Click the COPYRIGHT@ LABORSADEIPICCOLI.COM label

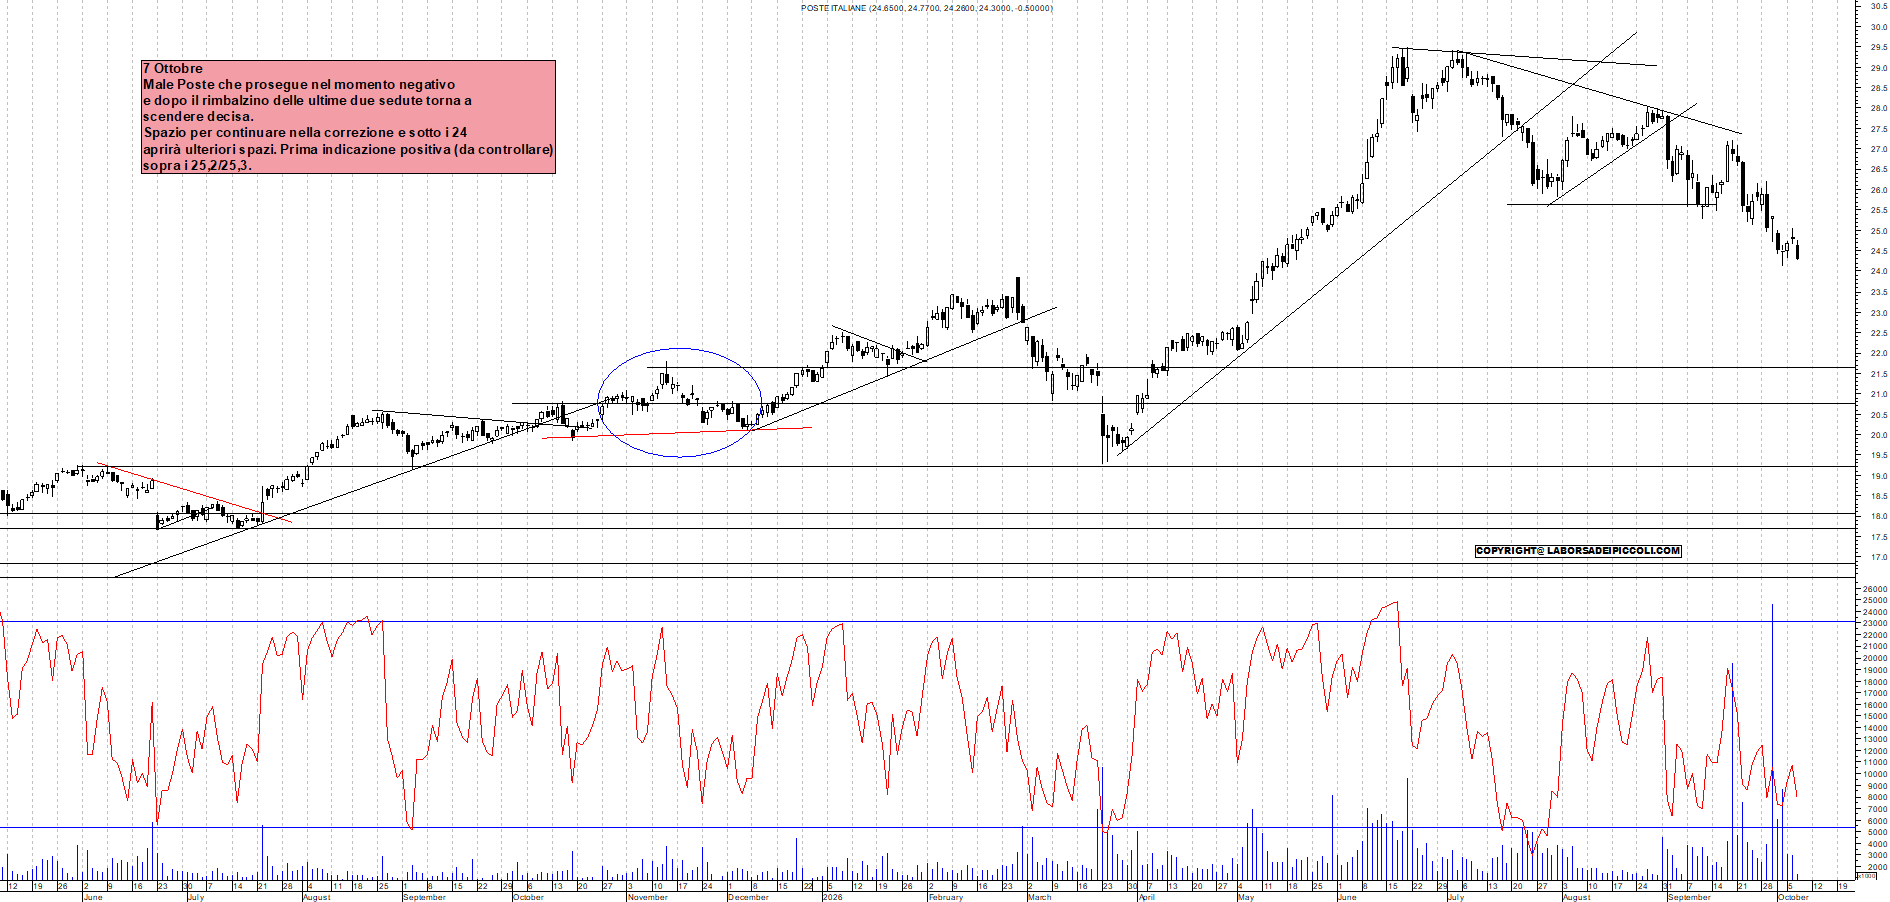1578,551
